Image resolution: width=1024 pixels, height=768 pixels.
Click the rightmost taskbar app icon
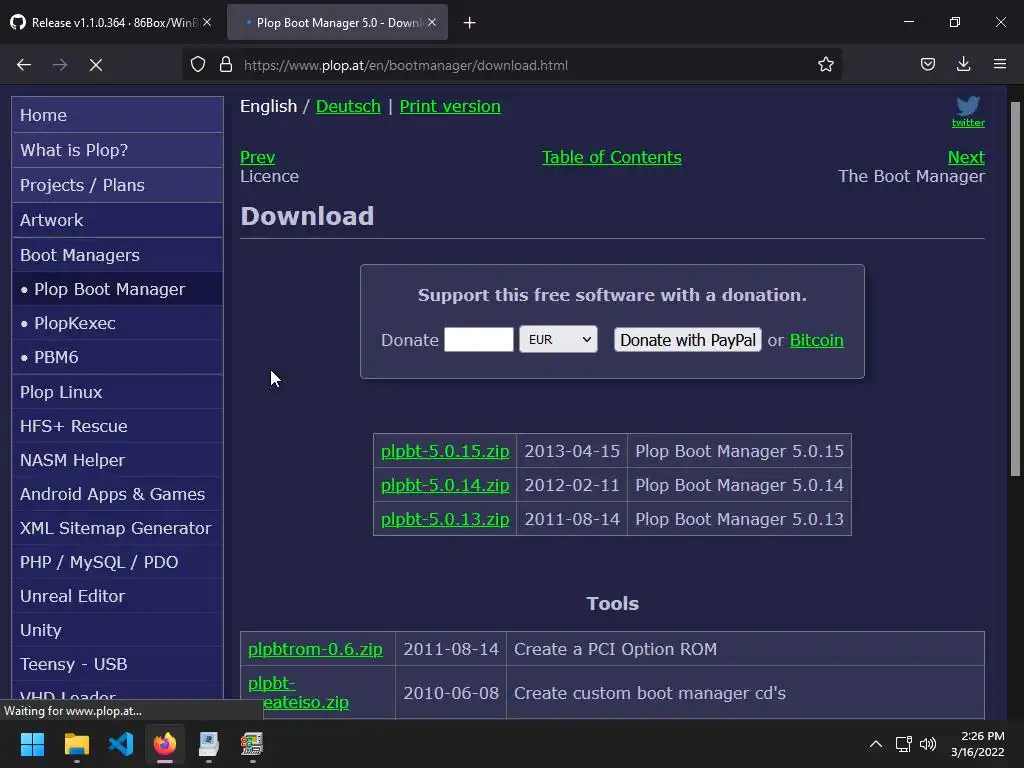click(x=252, y=744)
